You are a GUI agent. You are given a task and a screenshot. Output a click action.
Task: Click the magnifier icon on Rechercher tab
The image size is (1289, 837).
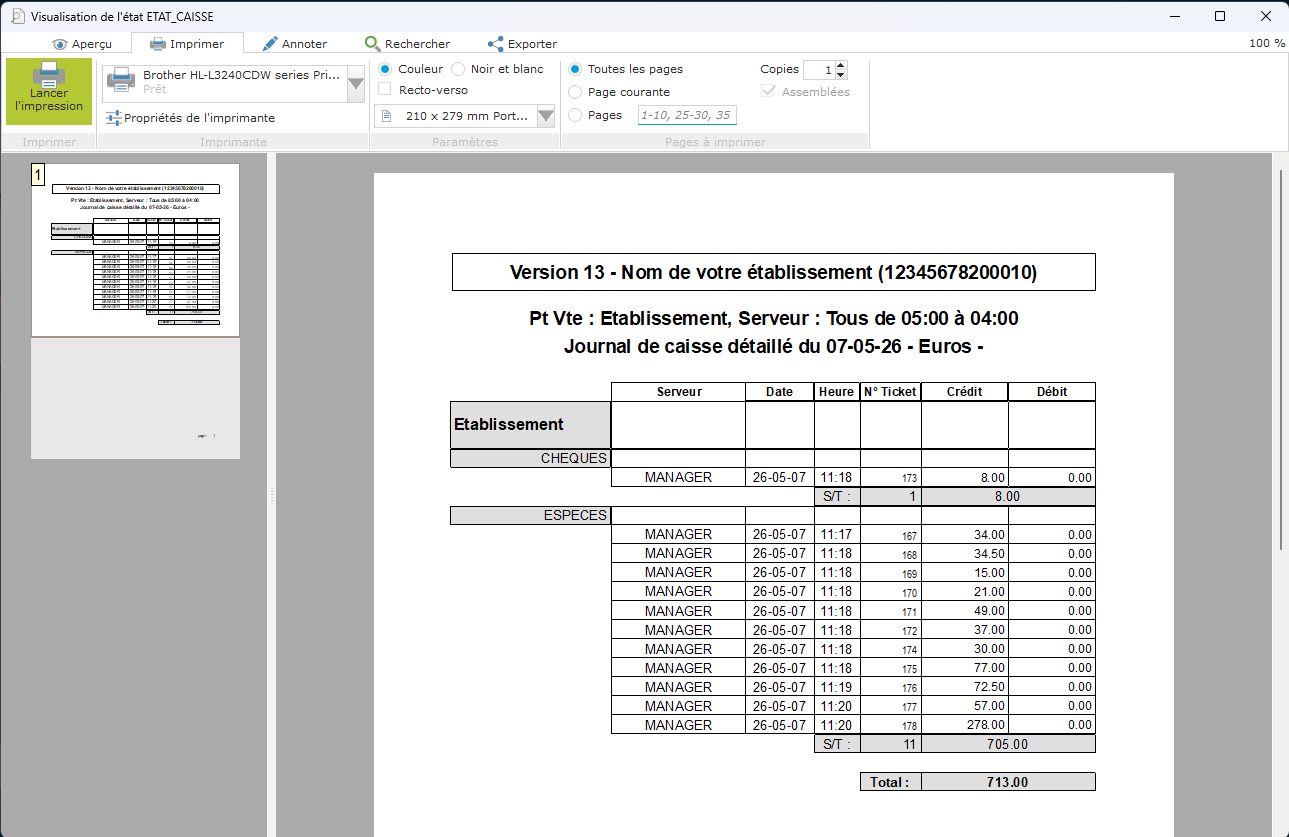coord(372,44)
